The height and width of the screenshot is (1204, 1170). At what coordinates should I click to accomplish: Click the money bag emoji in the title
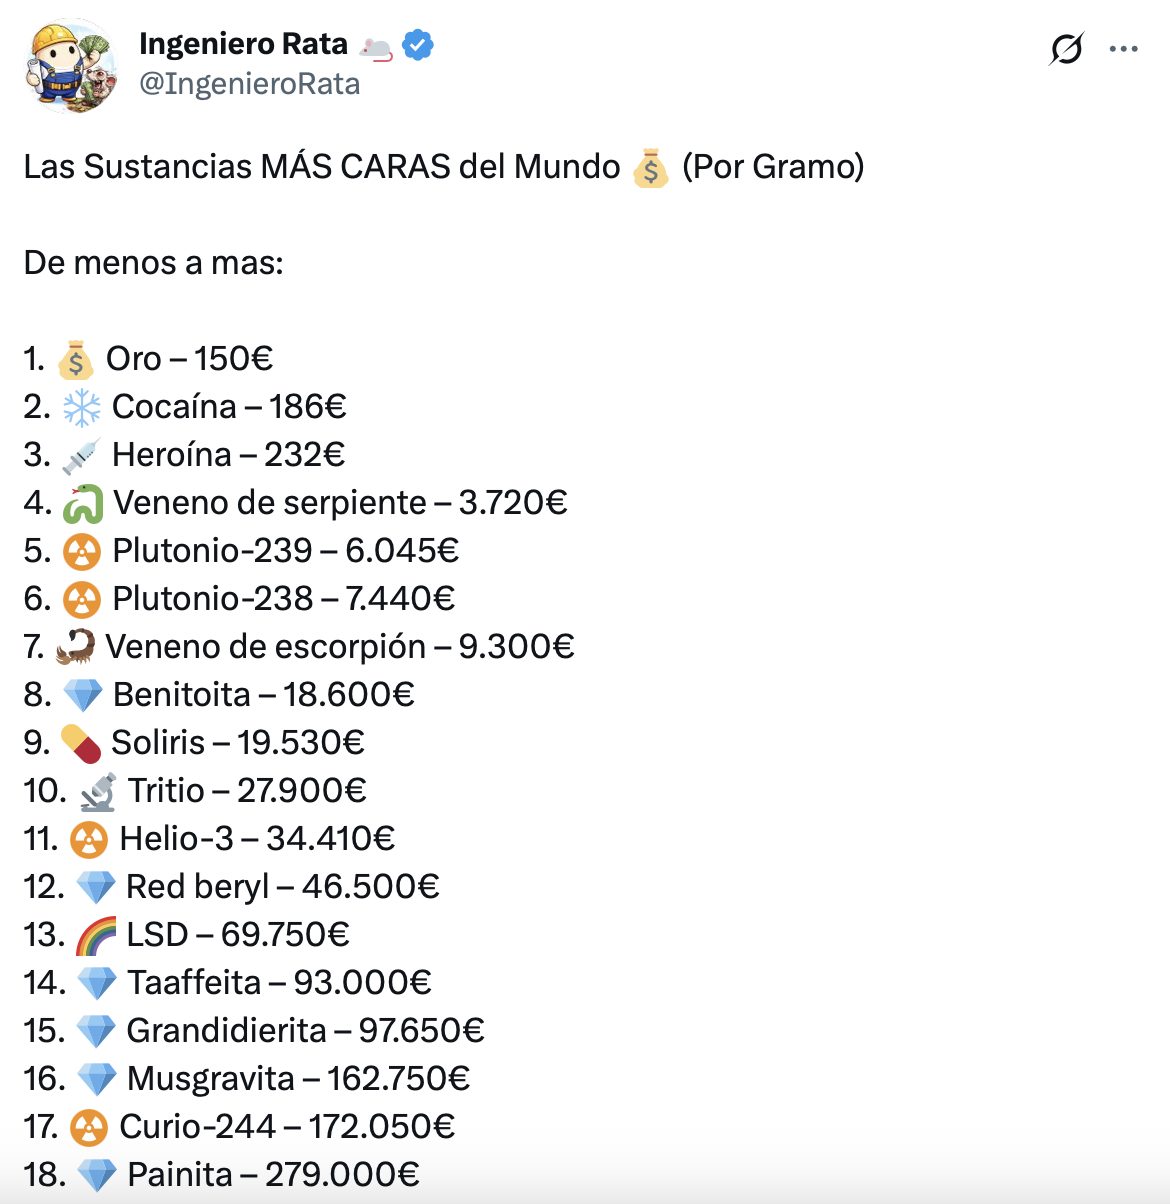pos(650,168)
